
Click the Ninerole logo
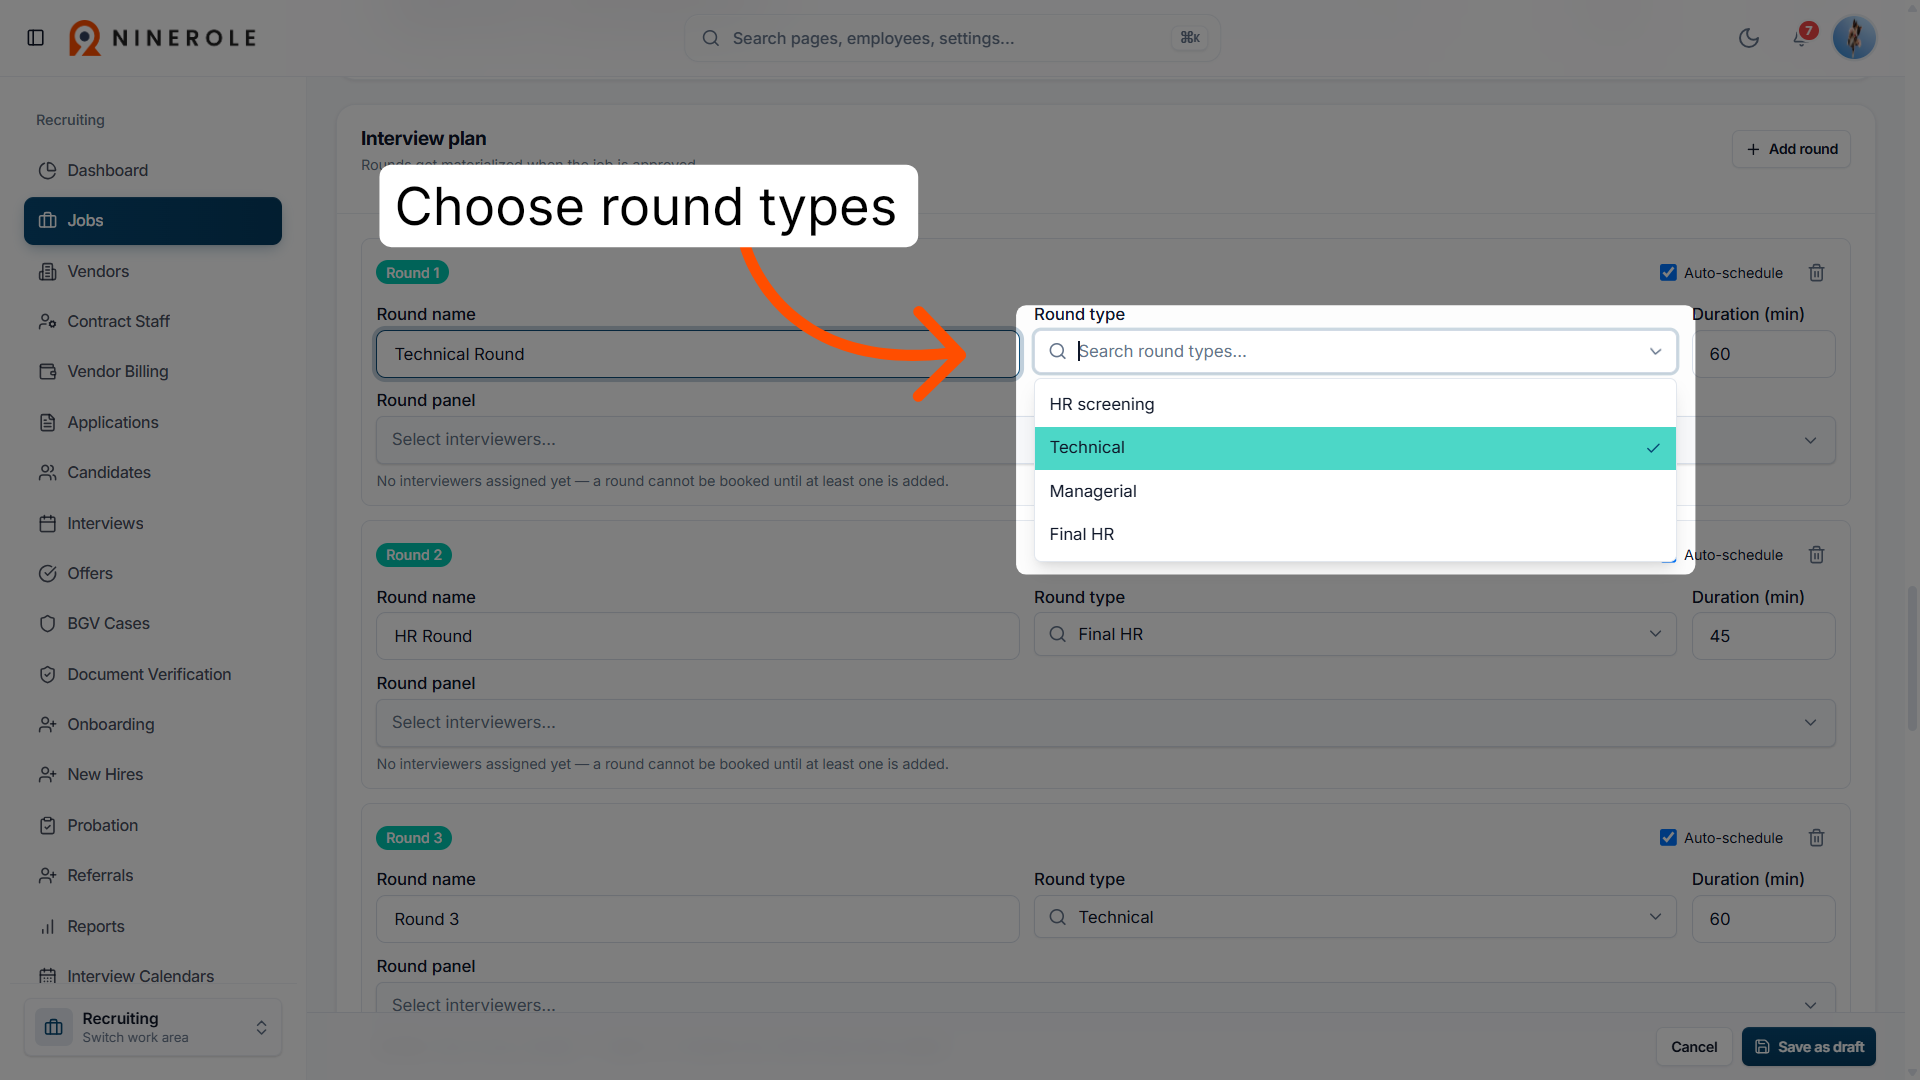coord(163,38)
